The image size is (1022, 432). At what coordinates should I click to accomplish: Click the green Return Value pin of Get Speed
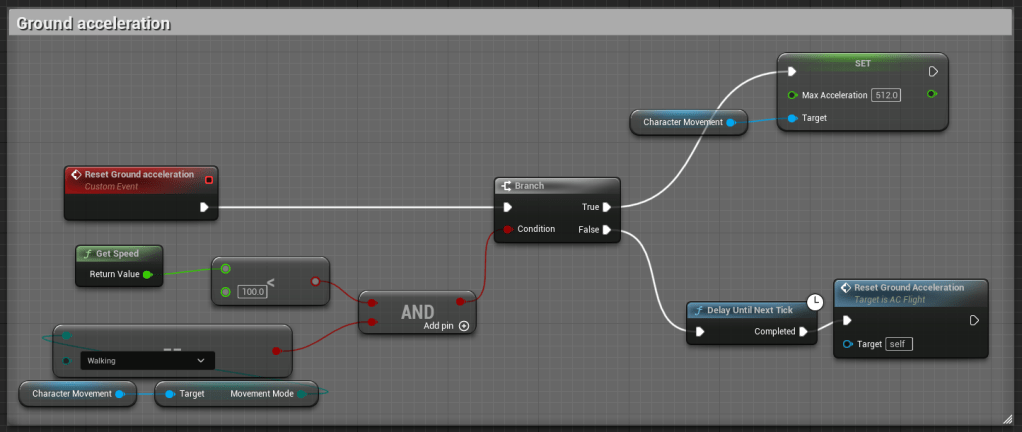click(x=148, y=274)
